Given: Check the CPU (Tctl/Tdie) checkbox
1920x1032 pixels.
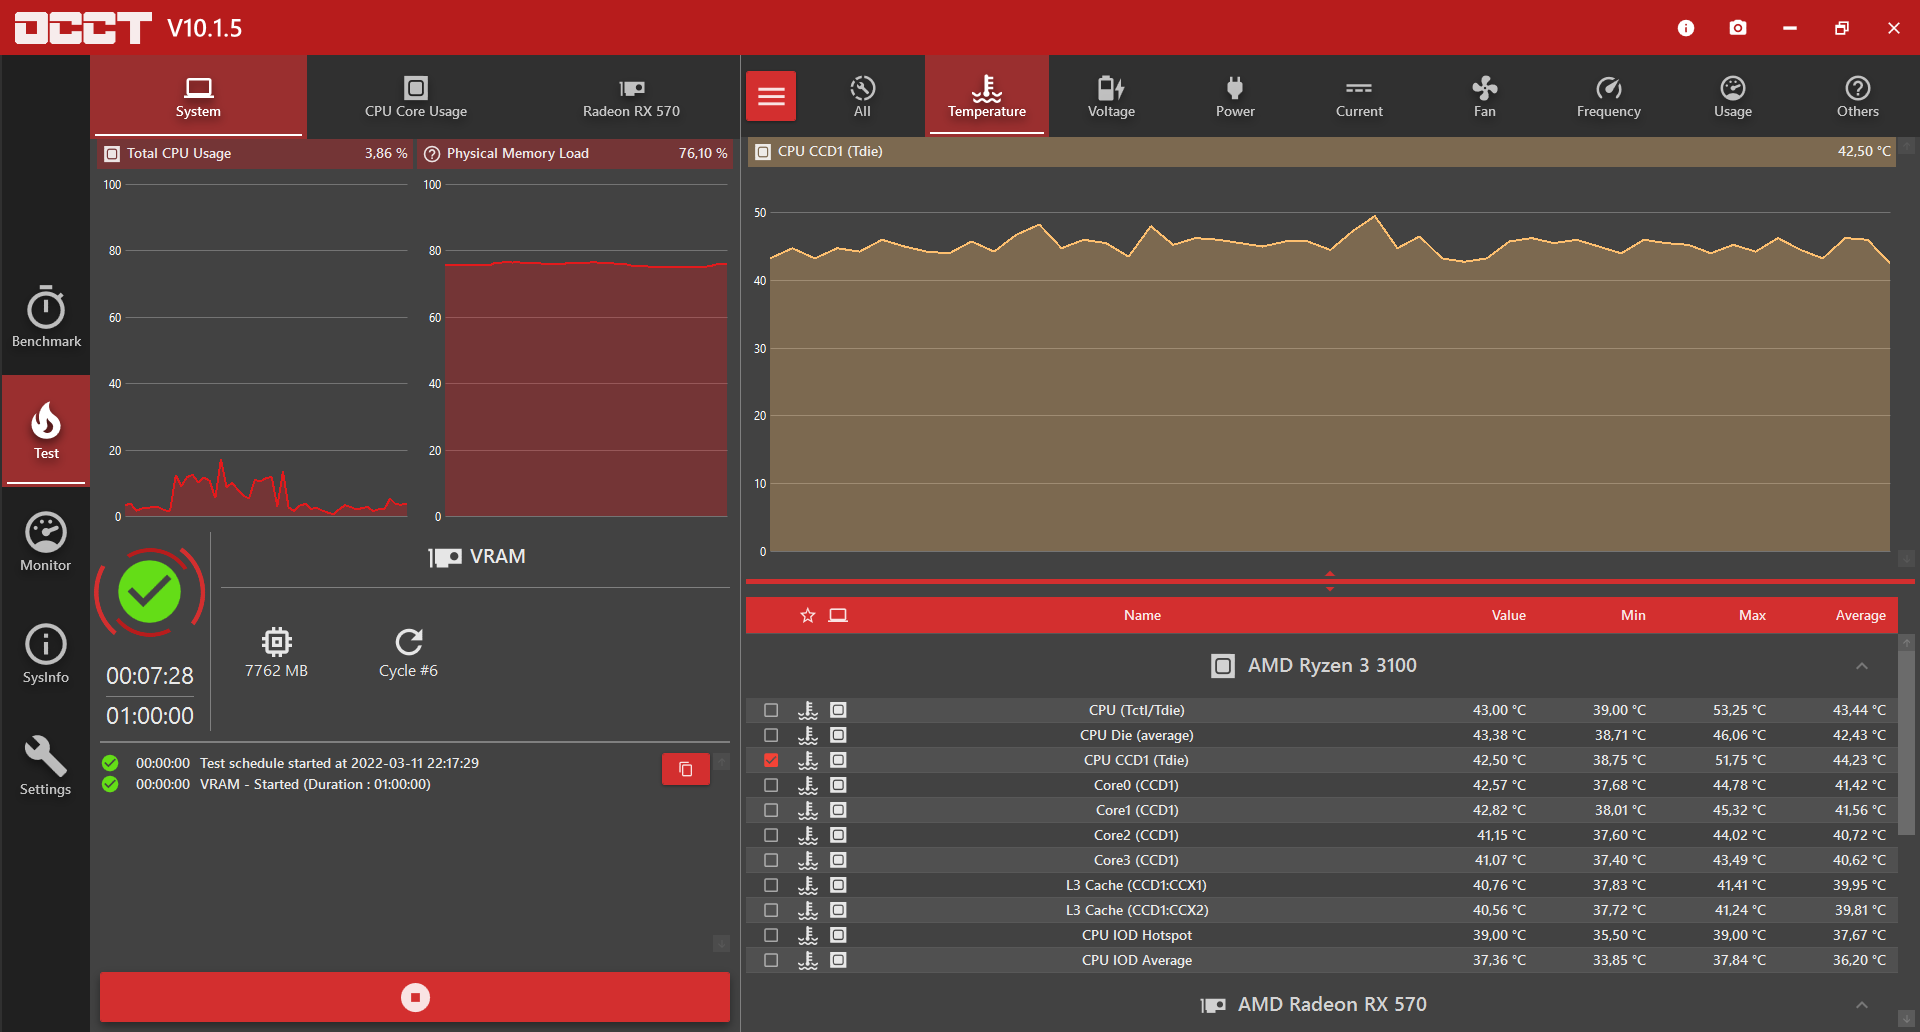Looking at the screenshot, I should [x=771, y=710].
